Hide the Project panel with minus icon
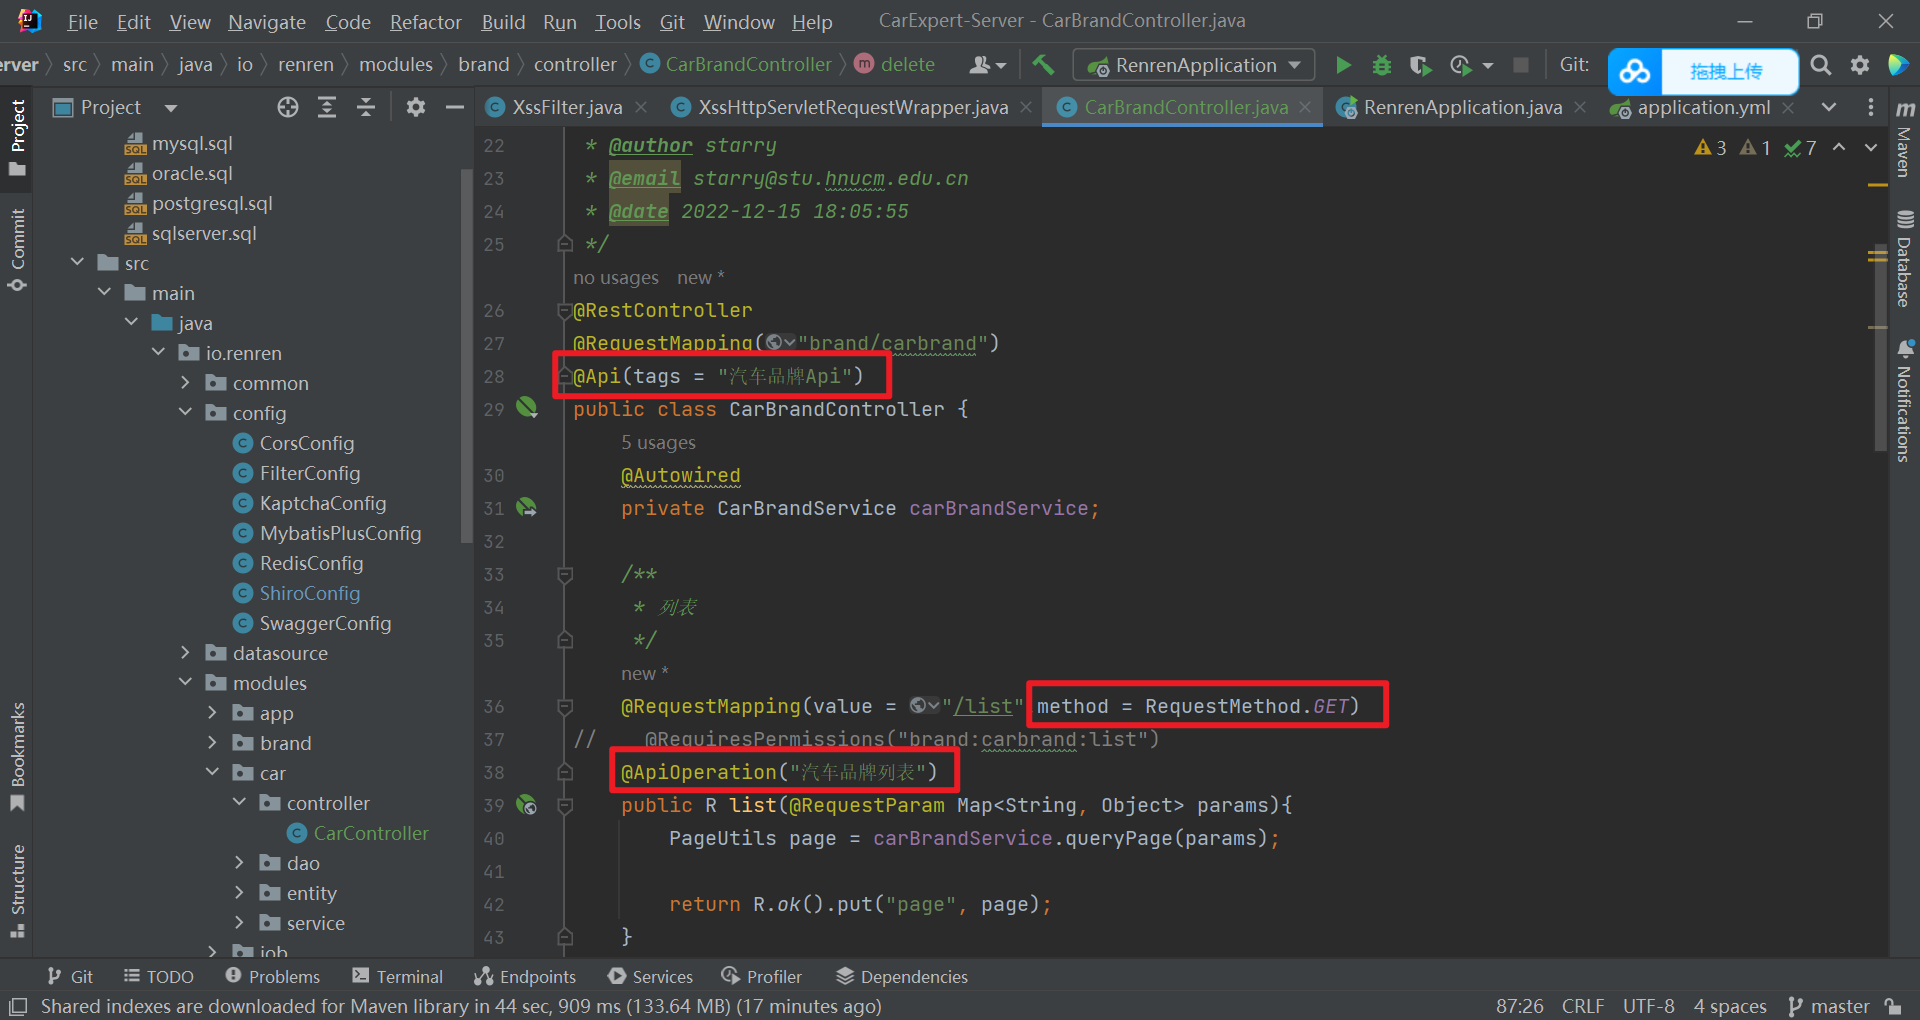 [x=454, y=107]
